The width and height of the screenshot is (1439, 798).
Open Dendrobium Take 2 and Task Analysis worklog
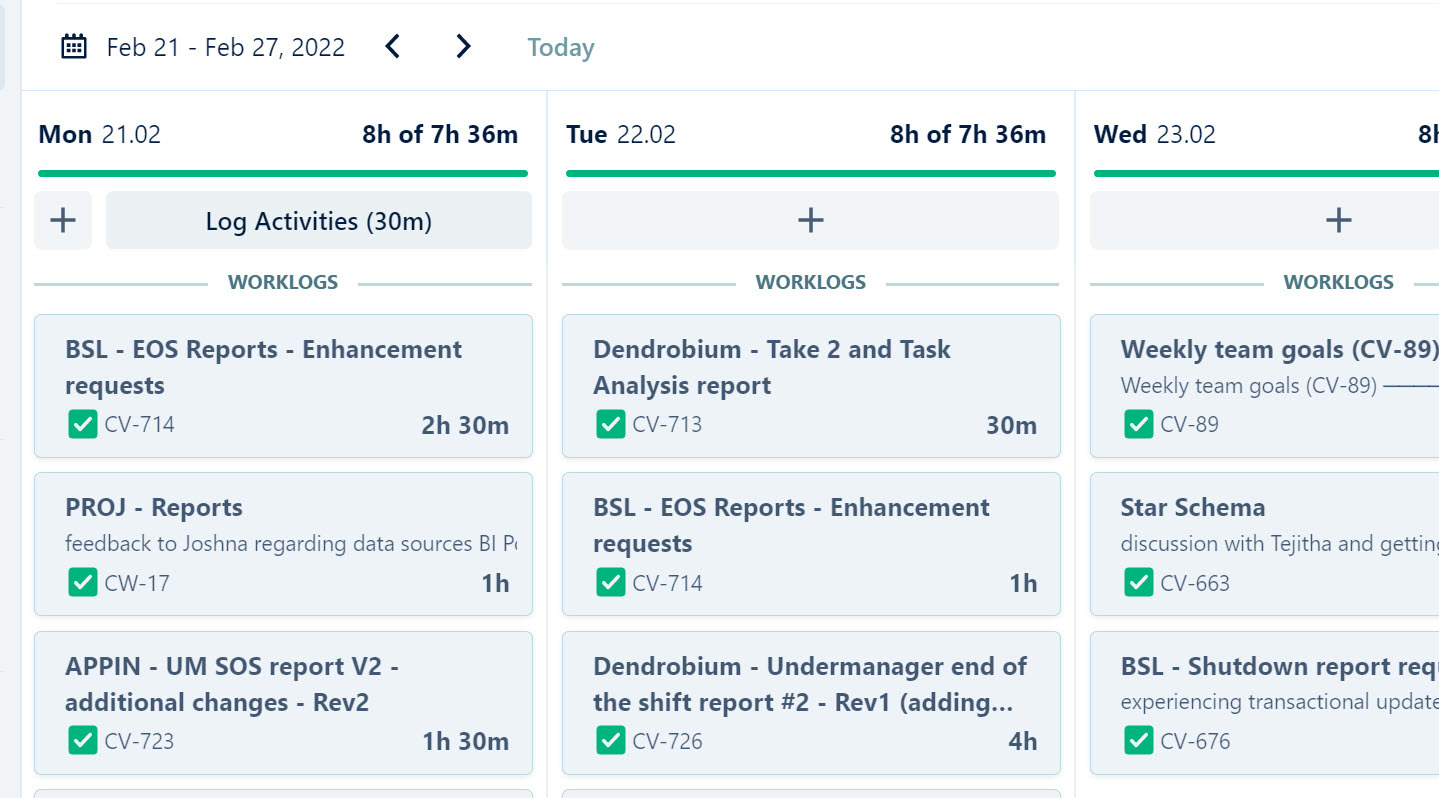[x=810, y=367]
